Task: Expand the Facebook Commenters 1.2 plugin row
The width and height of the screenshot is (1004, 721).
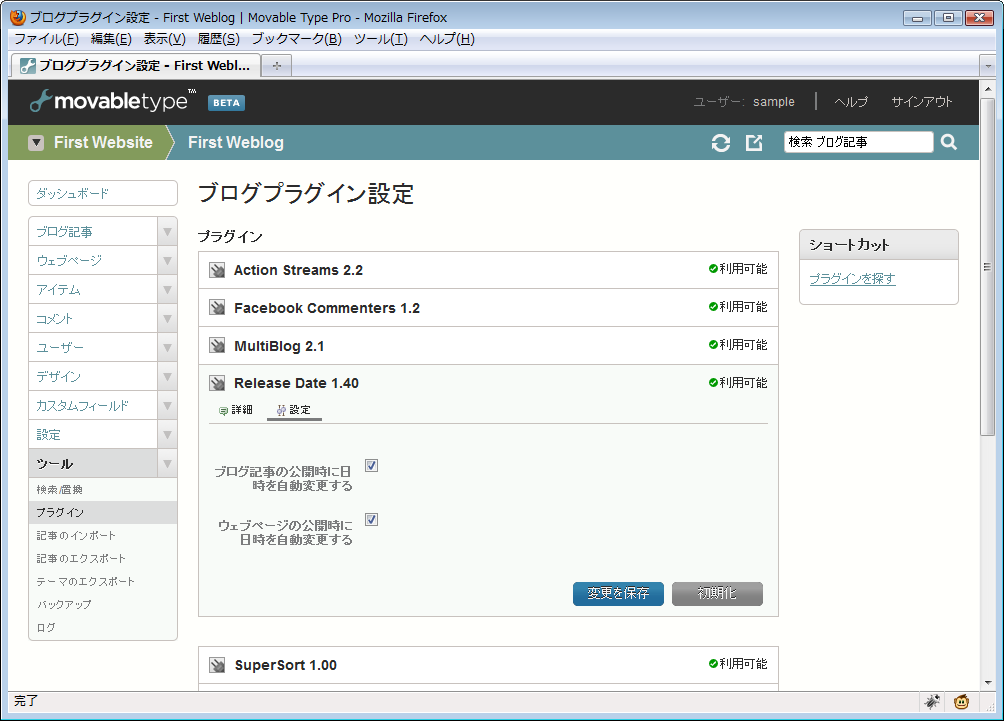Action: pyautogui.click(x=489, y=308)
